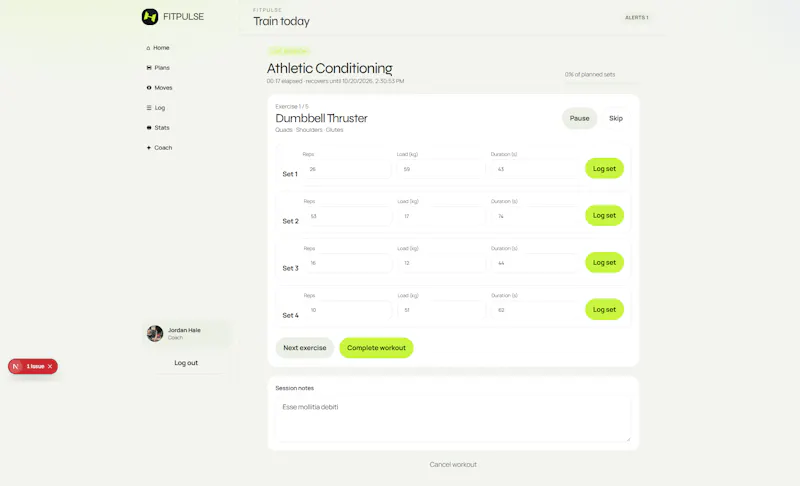Go to the Next exercise
This screenshot has height=486, width=800.
click(x=305, y=348)
